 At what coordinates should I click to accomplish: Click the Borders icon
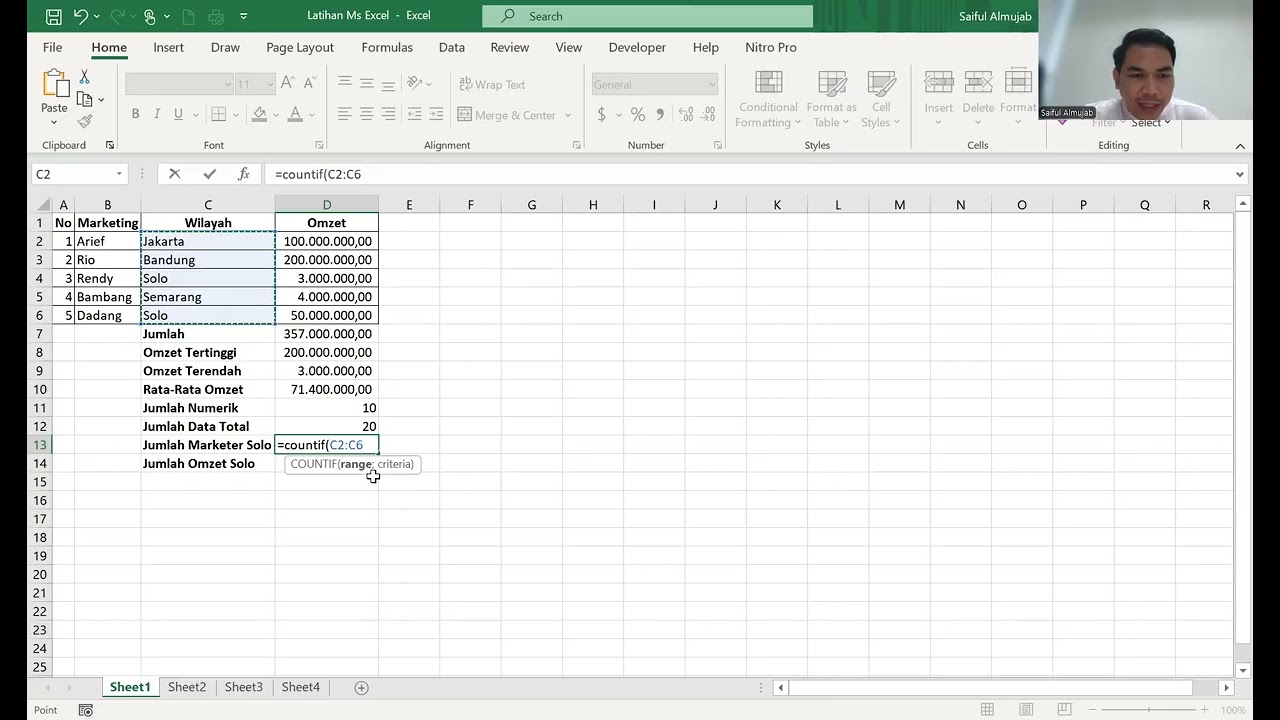[x=219, y=114]
